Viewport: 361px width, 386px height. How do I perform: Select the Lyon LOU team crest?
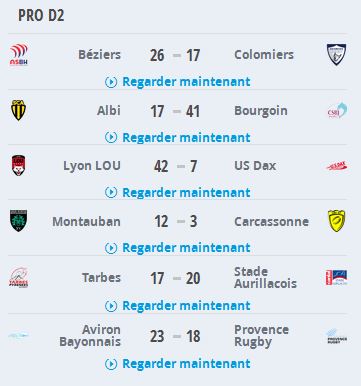19,165
